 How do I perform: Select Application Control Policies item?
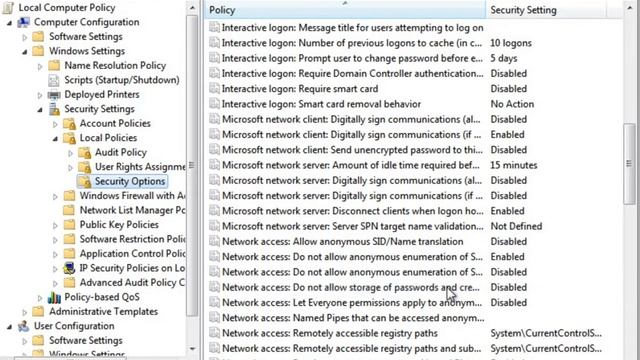click(x=132, y=253)
